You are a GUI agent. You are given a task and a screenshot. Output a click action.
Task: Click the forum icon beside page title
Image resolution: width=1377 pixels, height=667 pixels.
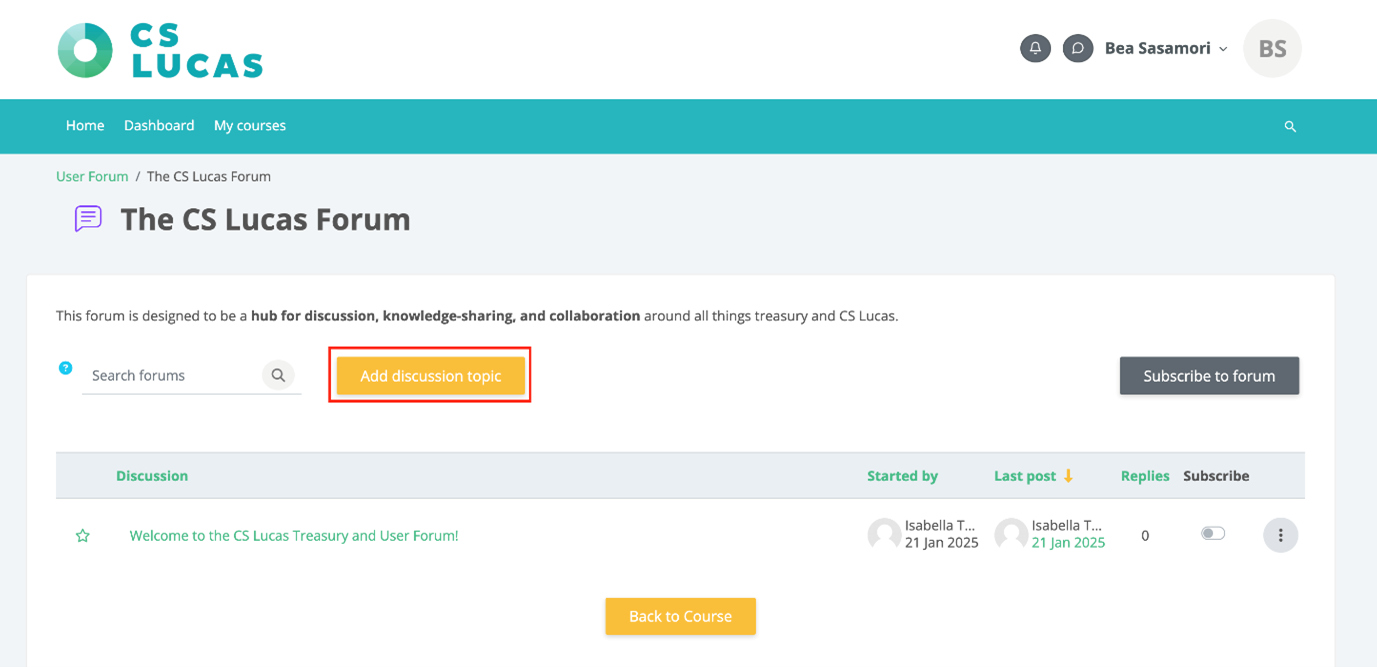click(x=88, y=218)
